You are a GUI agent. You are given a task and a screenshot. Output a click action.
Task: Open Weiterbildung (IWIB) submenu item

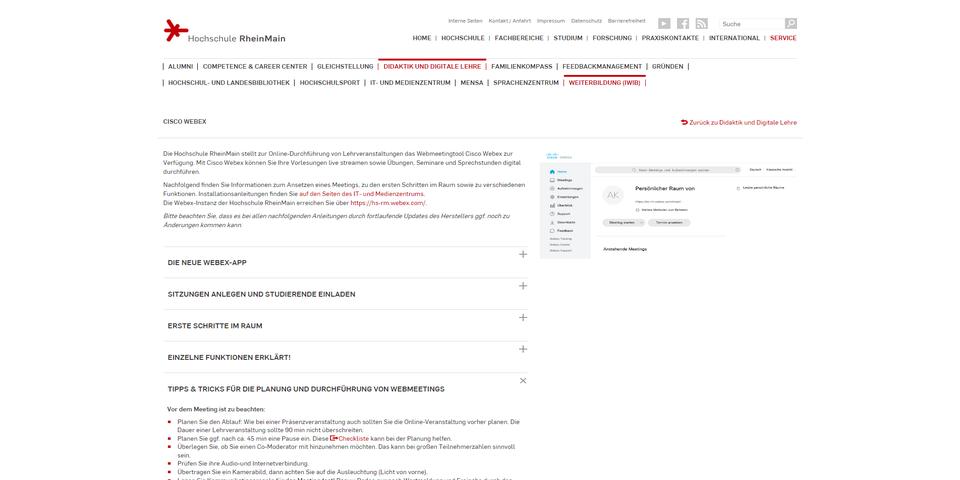[604, 83]
